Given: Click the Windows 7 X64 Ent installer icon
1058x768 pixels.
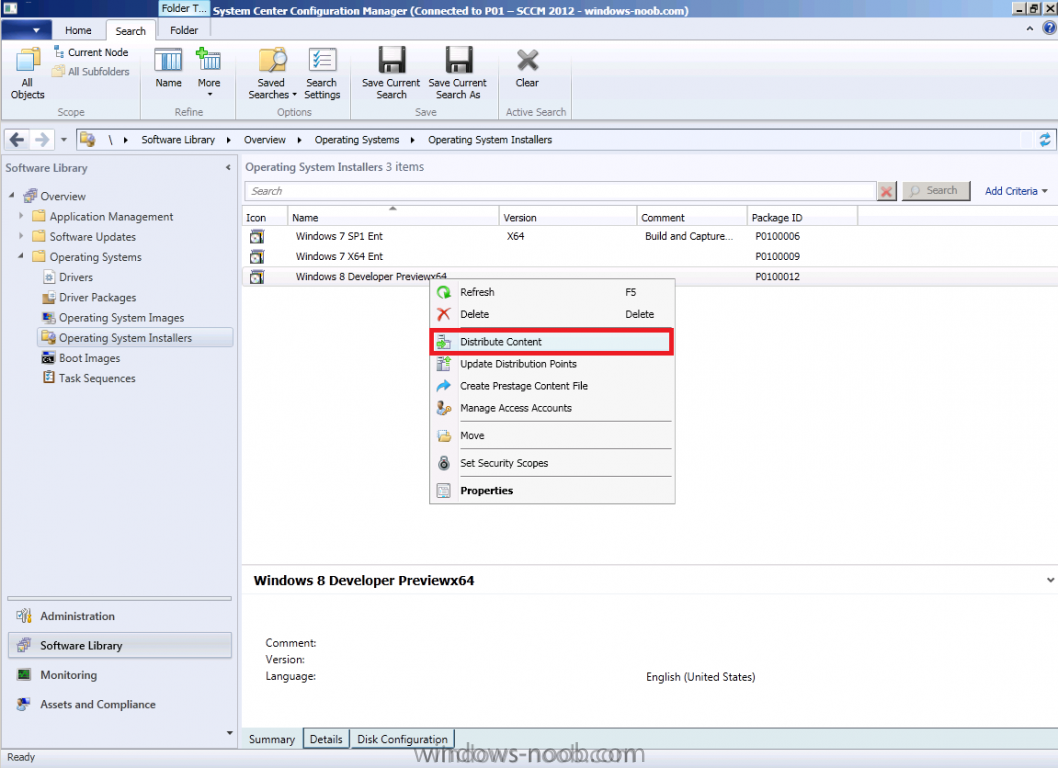Looking at the screenshot, I should coord(257,256).
